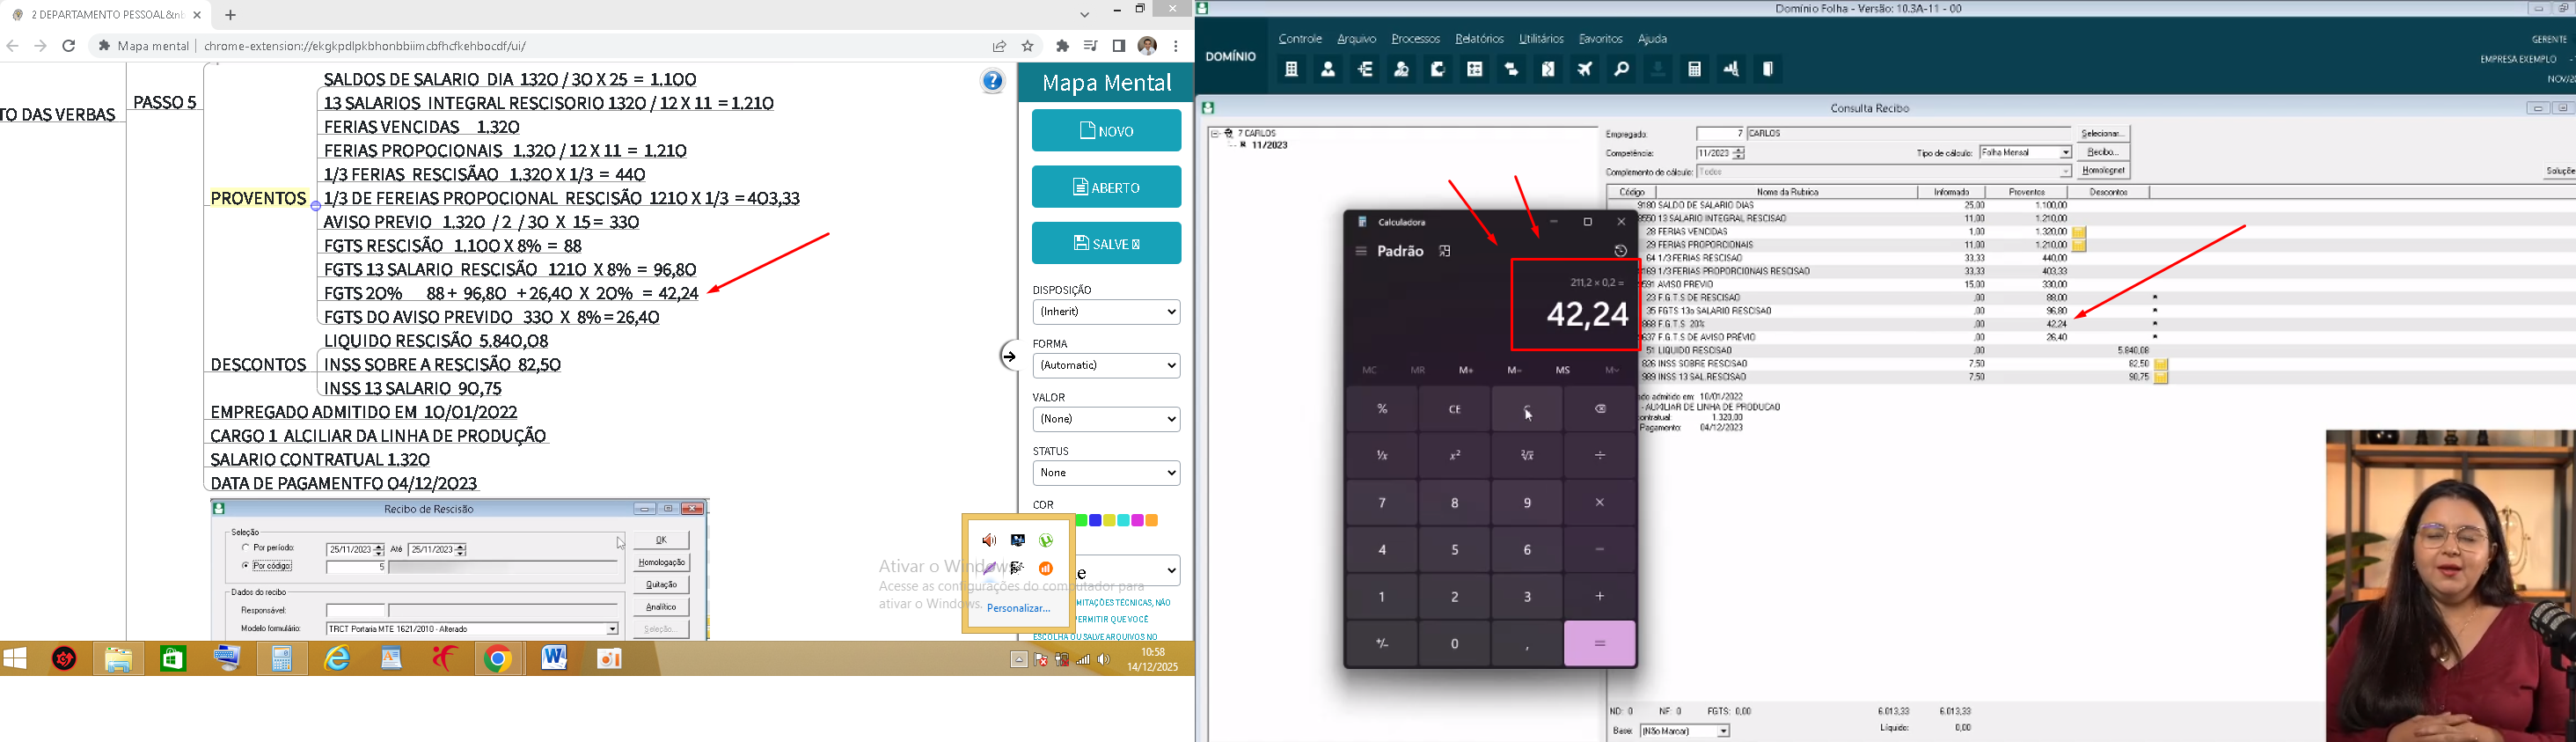Viewport: 2576px width, 742px height.
Task: Open the Utilitários menu in Domínio
Action: pyautogui.click(x=1541, y=39)
